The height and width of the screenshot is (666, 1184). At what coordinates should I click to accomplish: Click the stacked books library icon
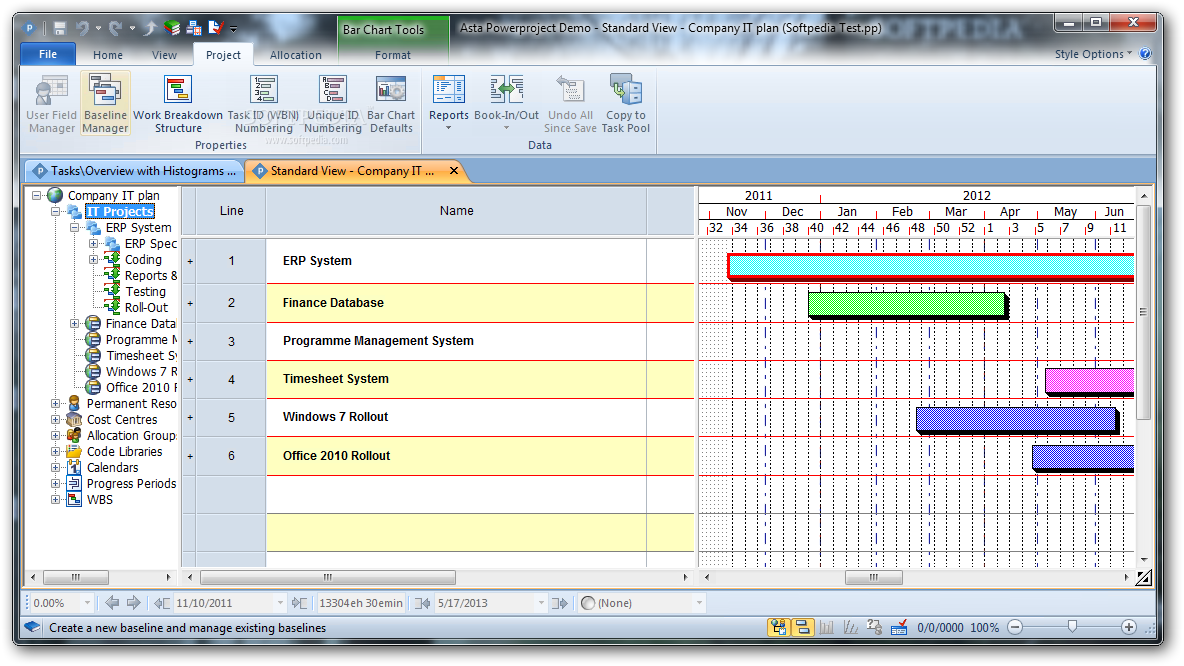[172, 29]
